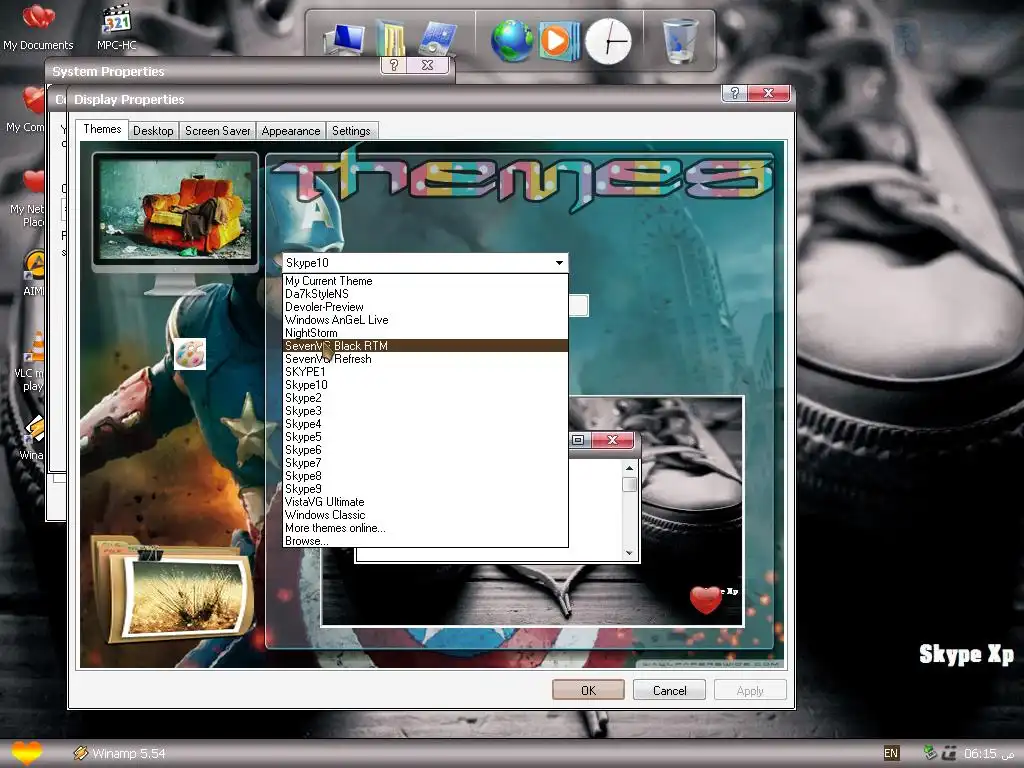
Task: Choose the Skype3 theme
Action: 425,411
